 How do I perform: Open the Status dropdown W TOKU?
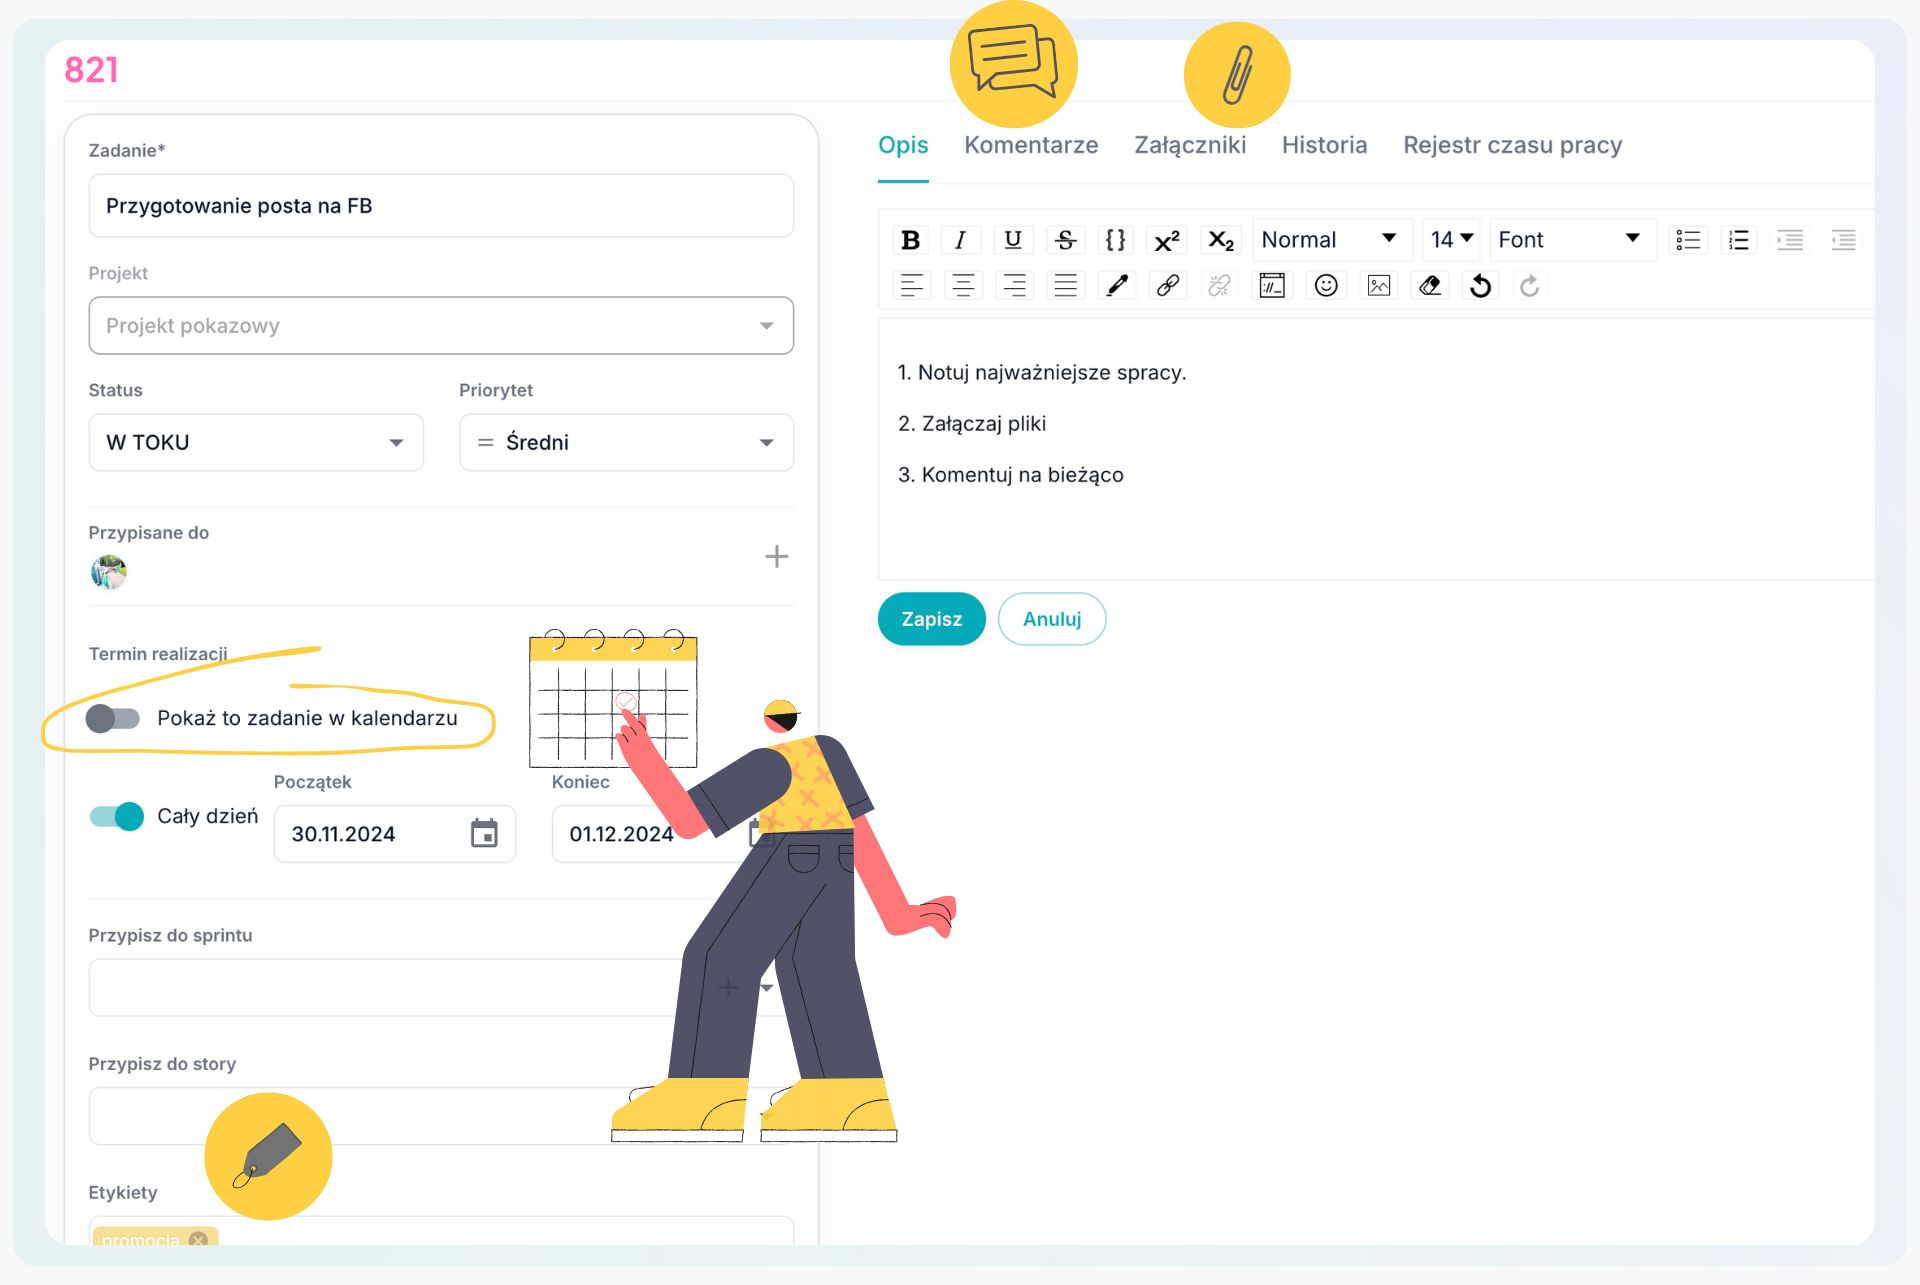point(256,442)
